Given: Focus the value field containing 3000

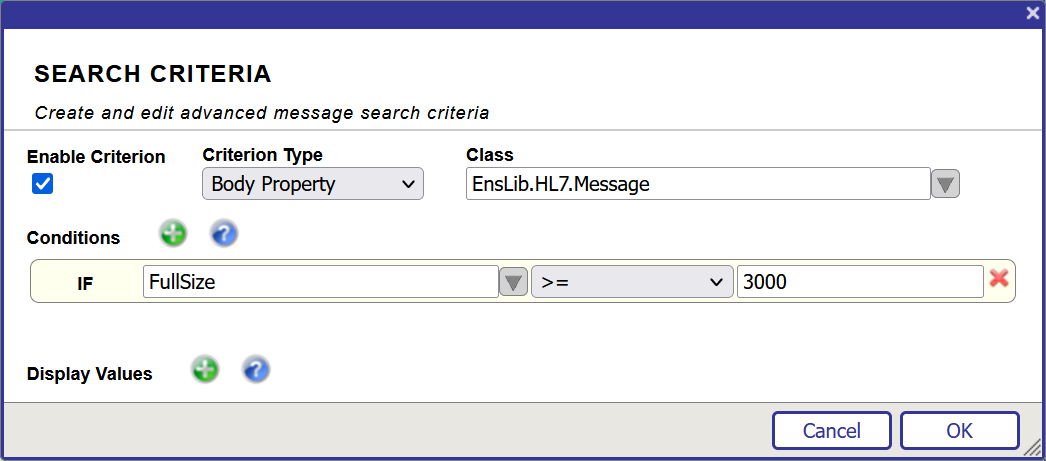Looking at the screenshot, I should point(860,282).
